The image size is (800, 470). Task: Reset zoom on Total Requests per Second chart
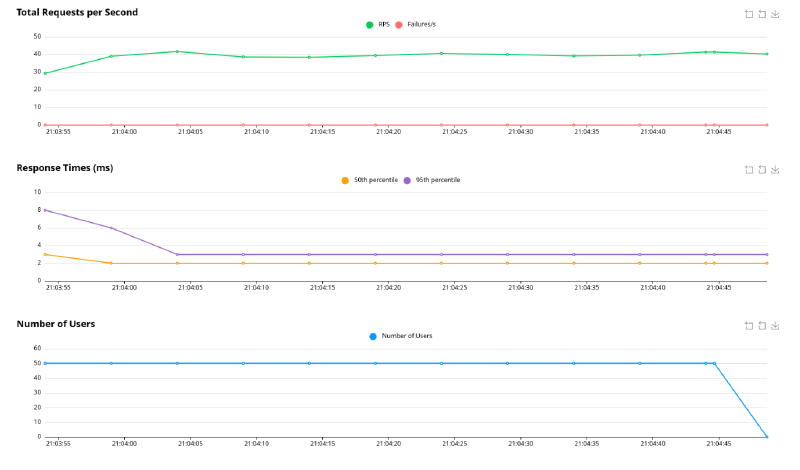(x=762, y=14)
